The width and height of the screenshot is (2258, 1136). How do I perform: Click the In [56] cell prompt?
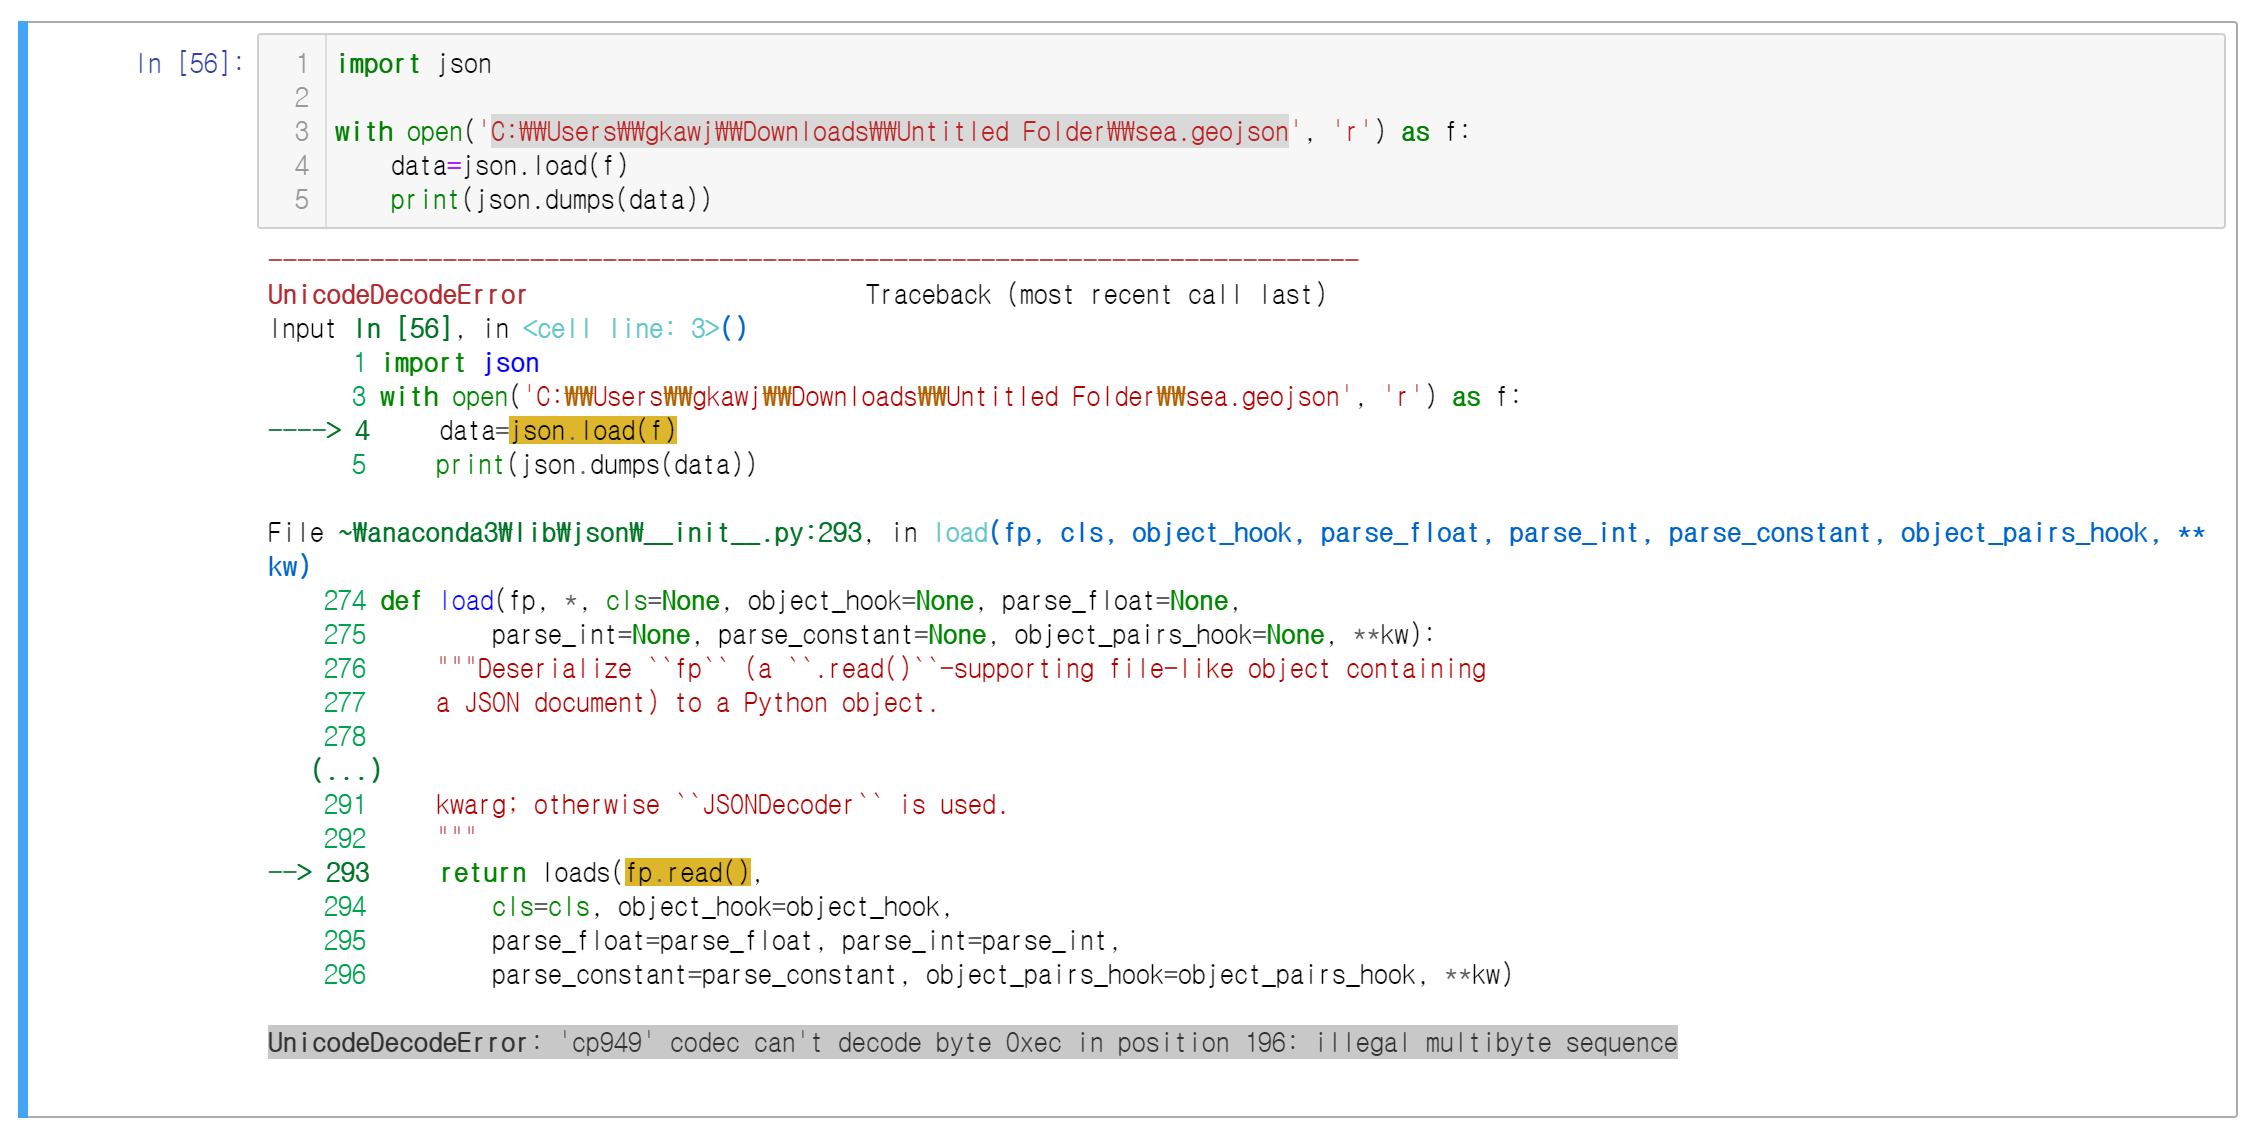[x=190, y=64]
